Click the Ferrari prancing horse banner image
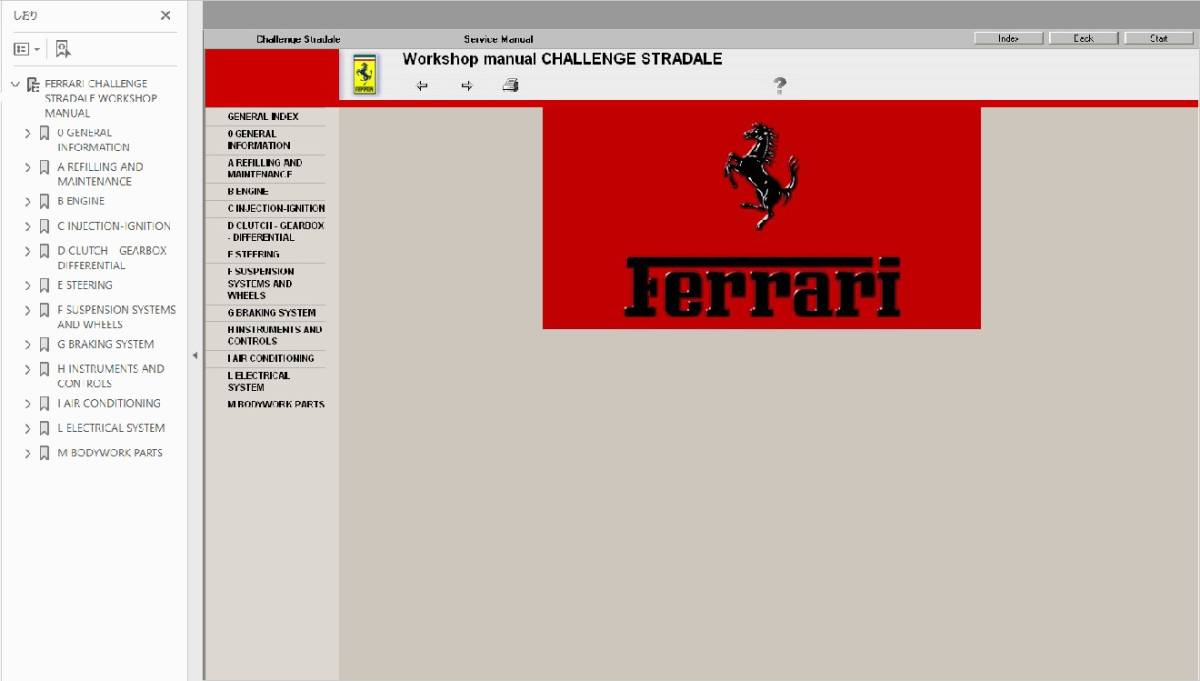 [x=761, y=218]
